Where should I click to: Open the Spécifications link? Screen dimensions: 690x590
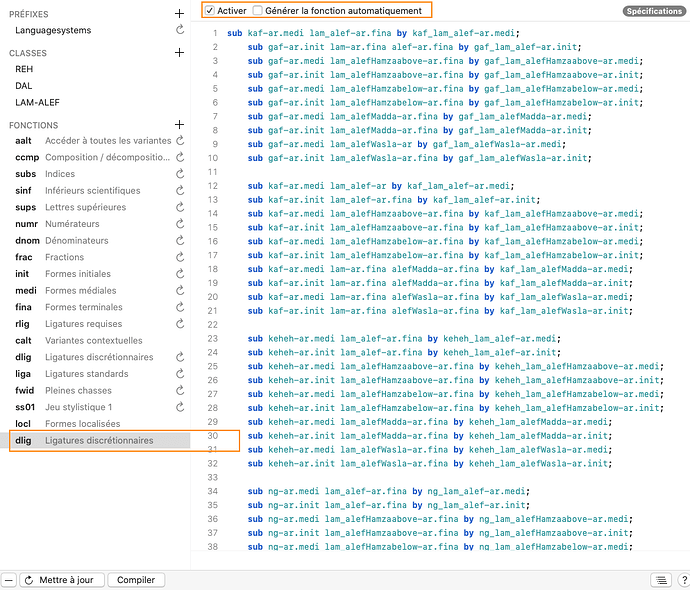click(x=653, y=11)
